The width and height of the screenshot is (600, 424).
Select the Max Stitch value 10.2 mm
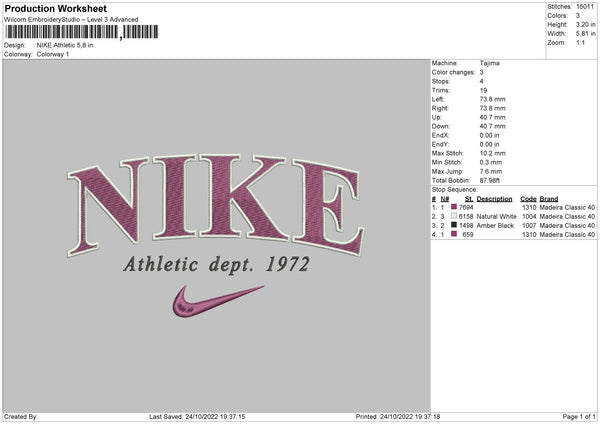point(492,153)
